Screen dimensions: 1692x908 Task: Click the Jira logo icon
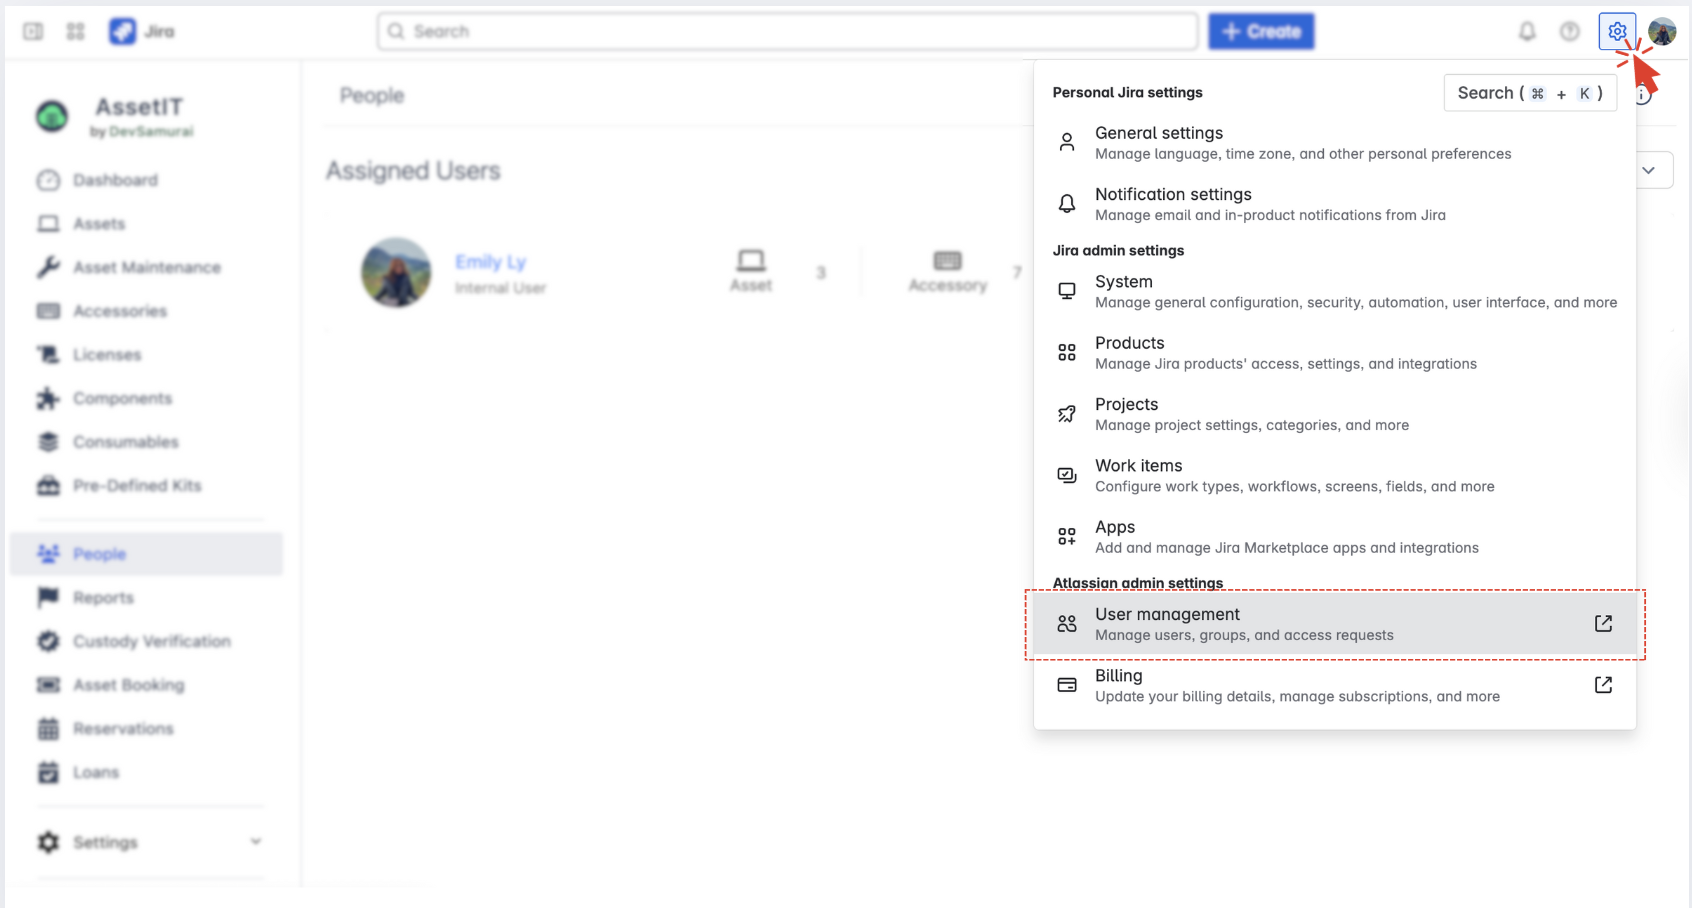tap(123, 32)
